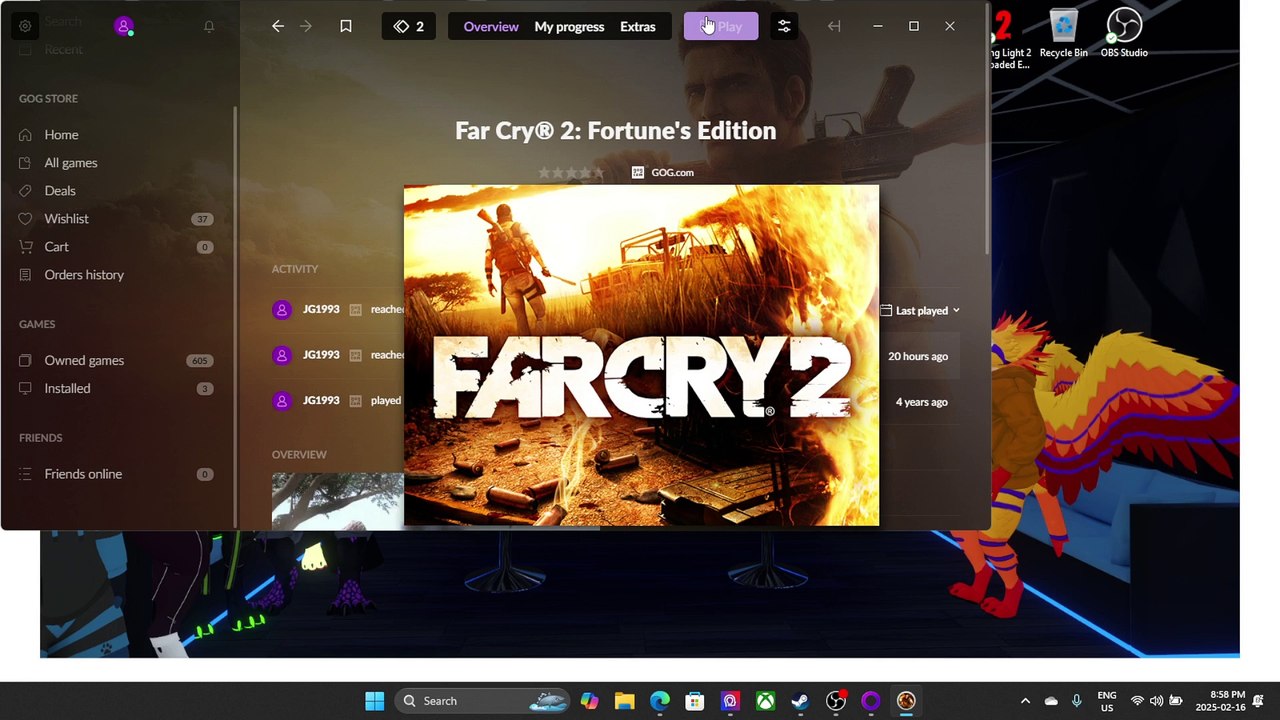
Task: Open OBS Studio desktop shortcut
Action: point(1124,34)
